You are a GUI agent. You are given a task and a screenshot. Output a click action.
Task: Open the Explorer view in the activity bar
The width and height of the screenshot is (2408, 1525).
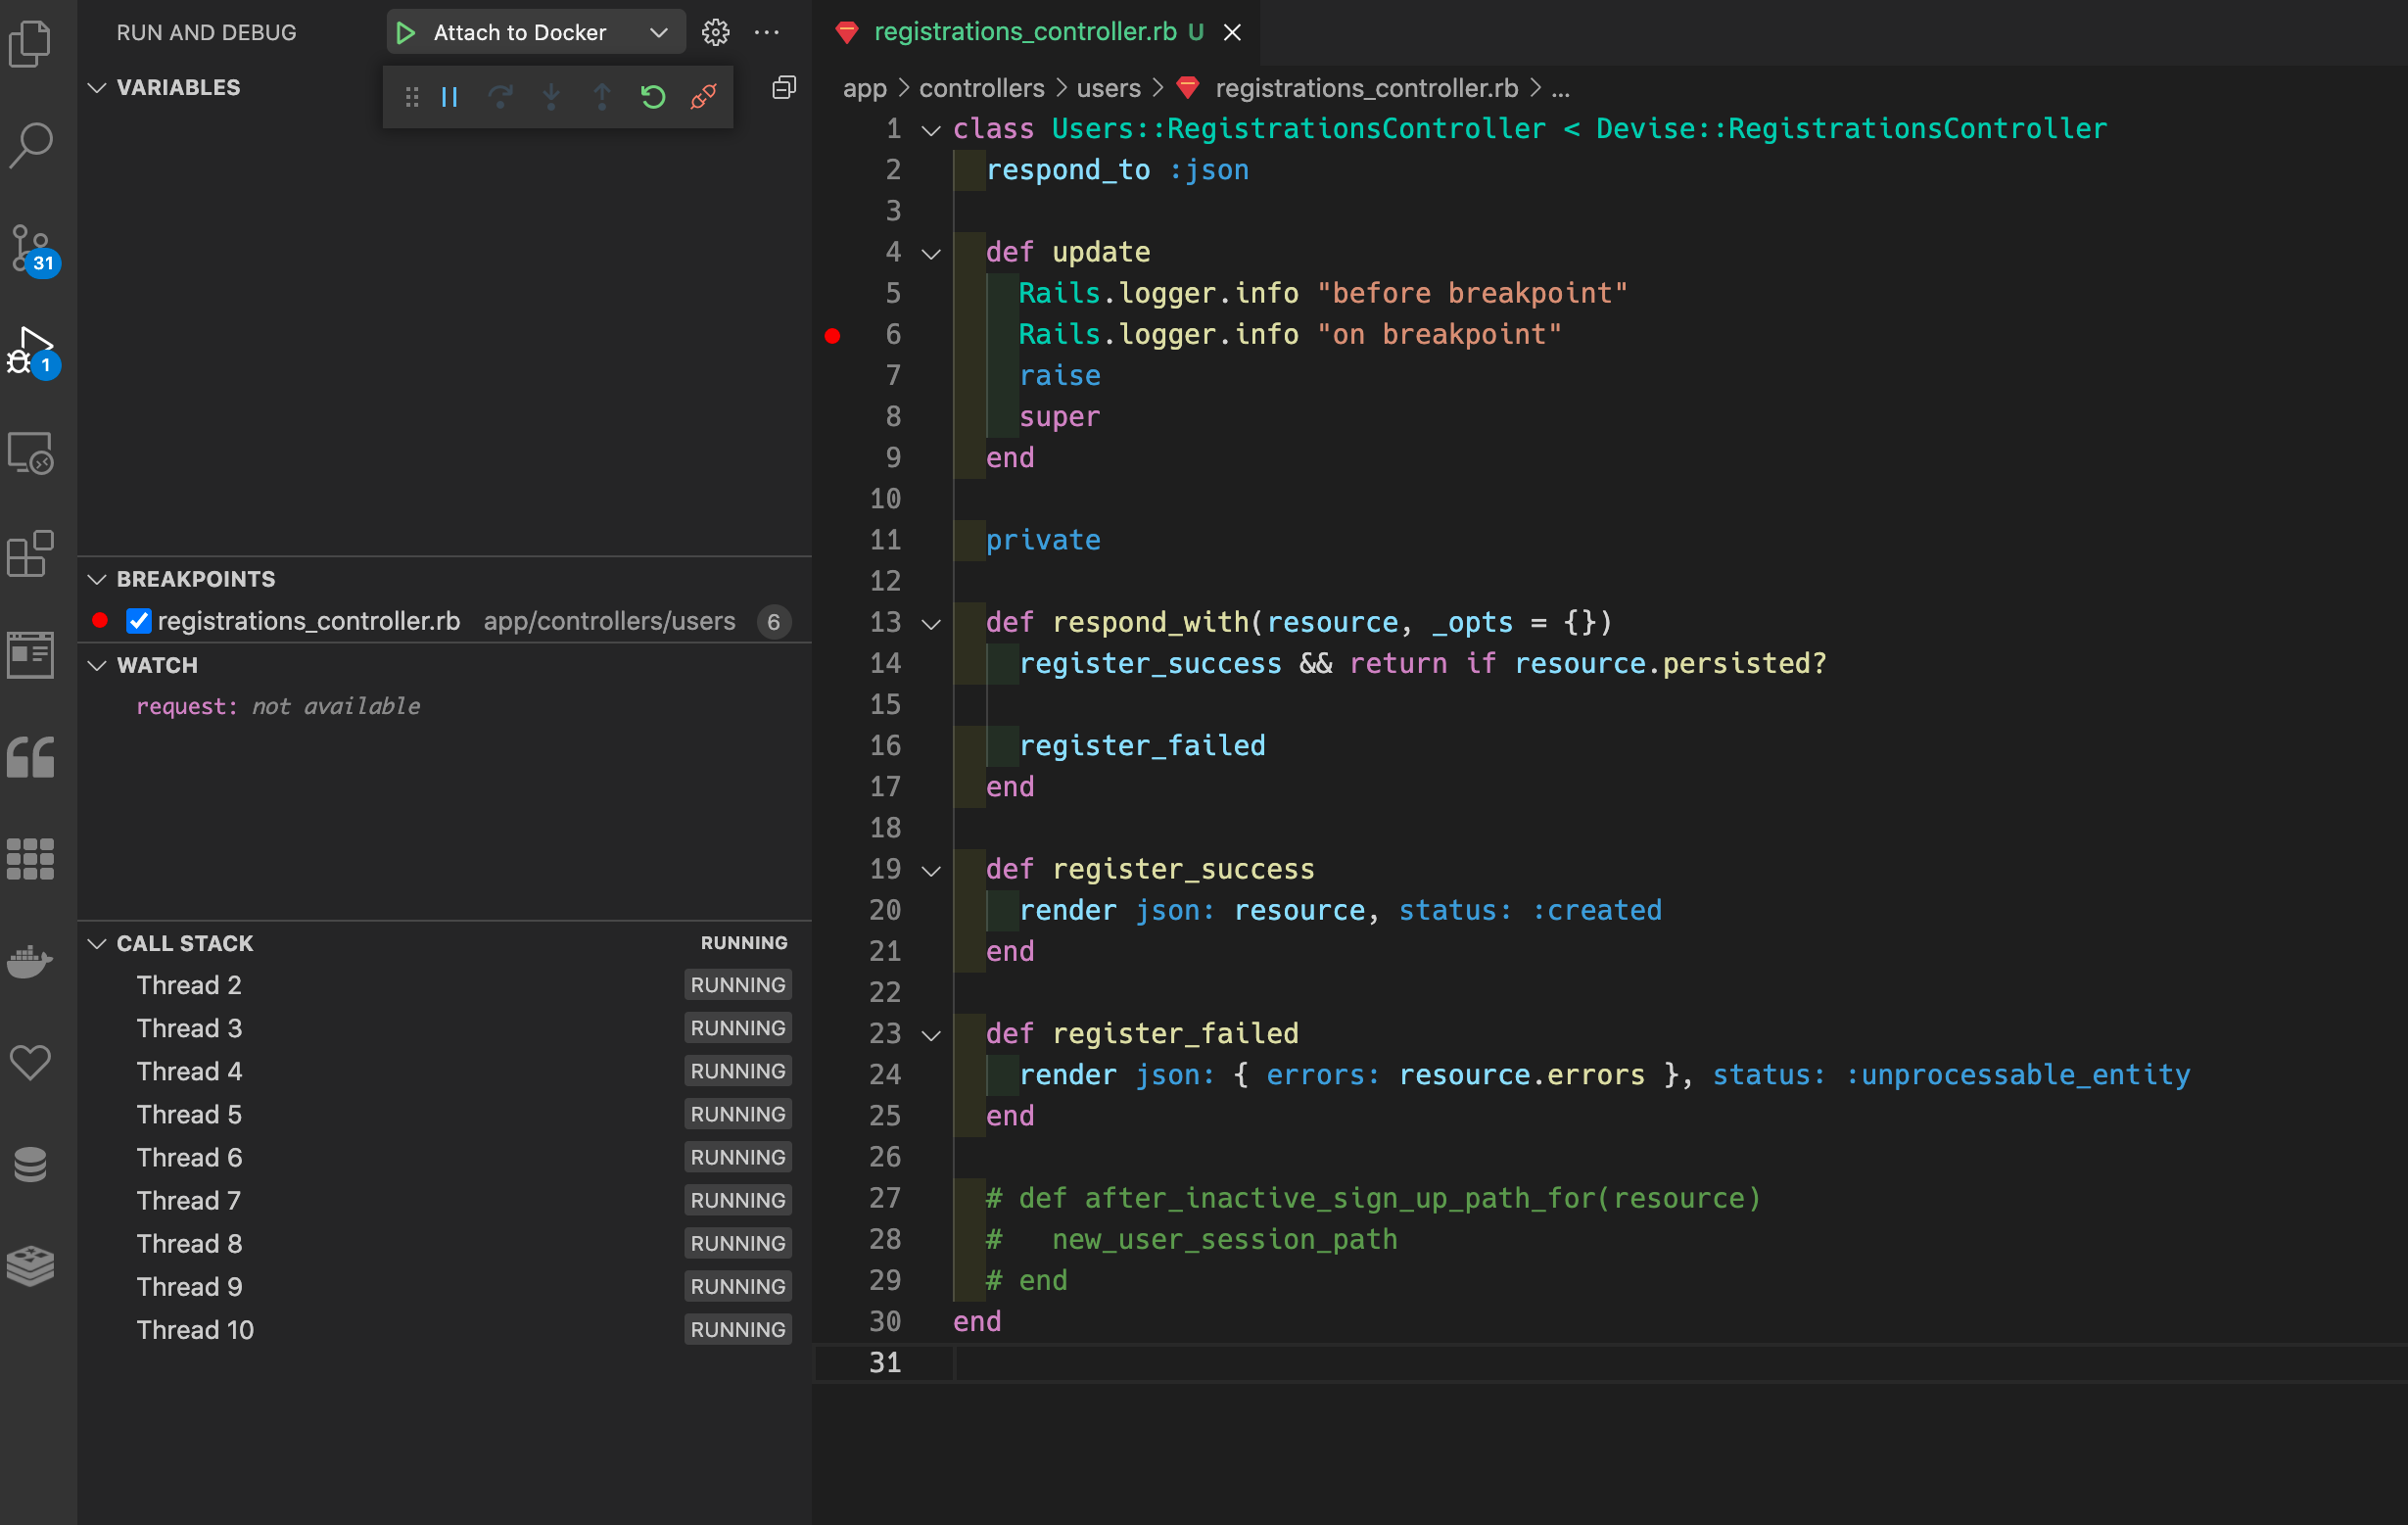coord(30,44)
